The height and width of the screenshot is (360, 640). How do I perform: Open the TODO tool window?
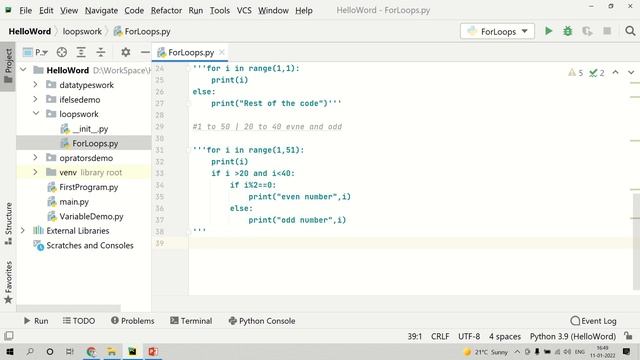pyautogui.click(x=79, y=321)
